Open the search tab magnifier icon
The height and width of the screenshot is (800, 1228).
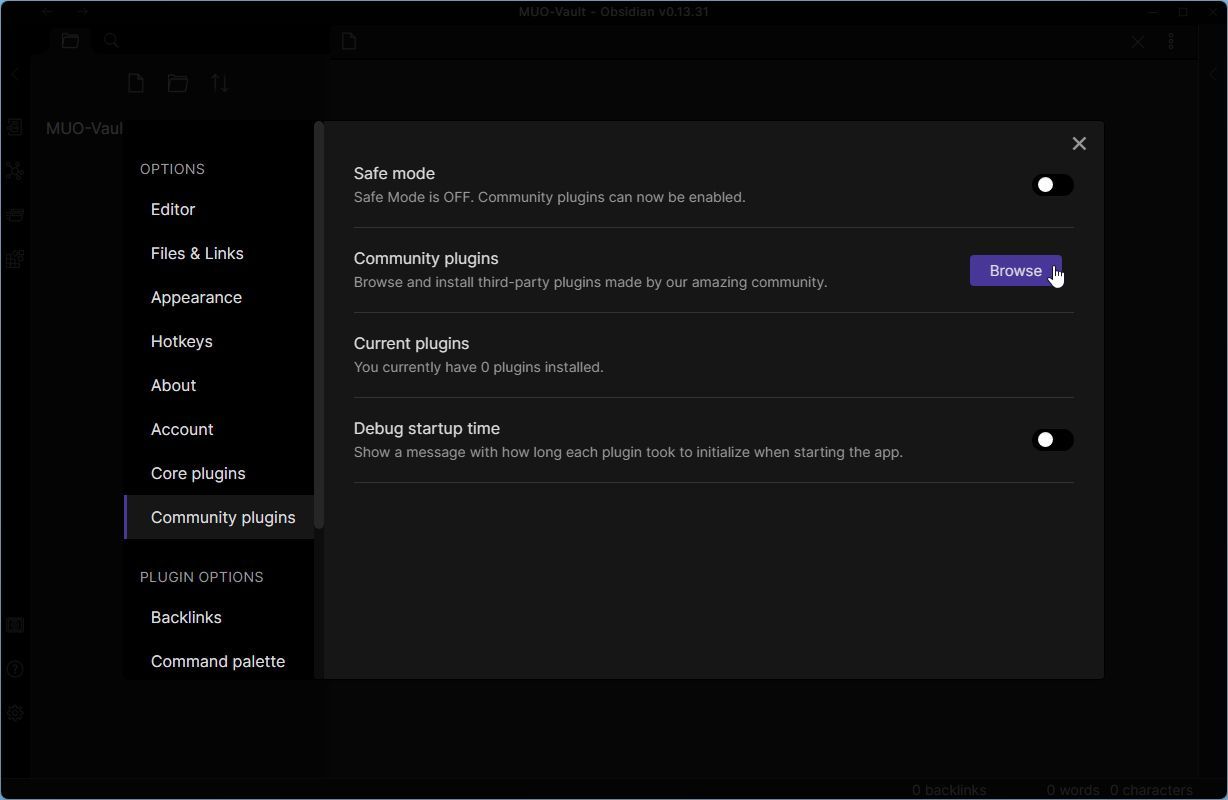pyautogui.click(x=112, y=41)
